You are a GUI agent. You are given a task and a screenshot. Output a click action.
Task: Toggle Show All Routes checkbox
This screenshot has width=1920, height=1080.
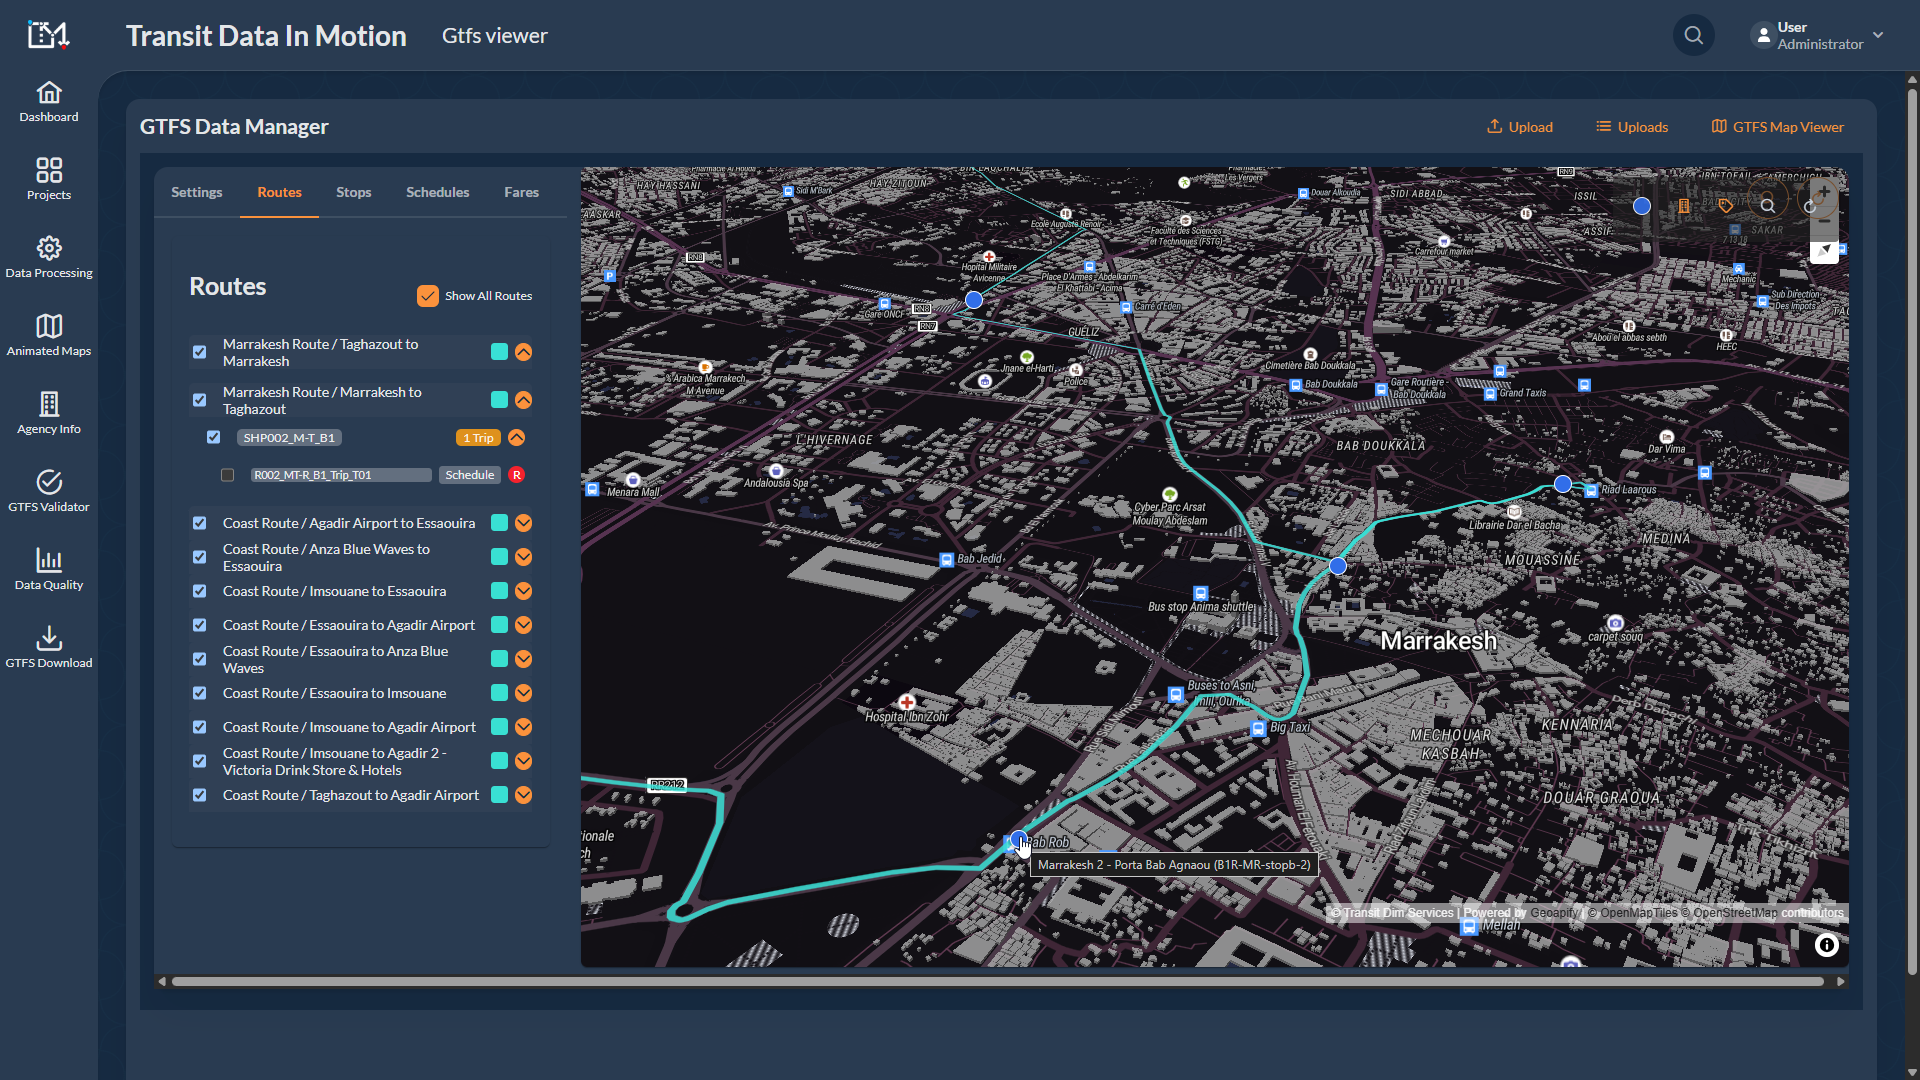tap(428, 296)
